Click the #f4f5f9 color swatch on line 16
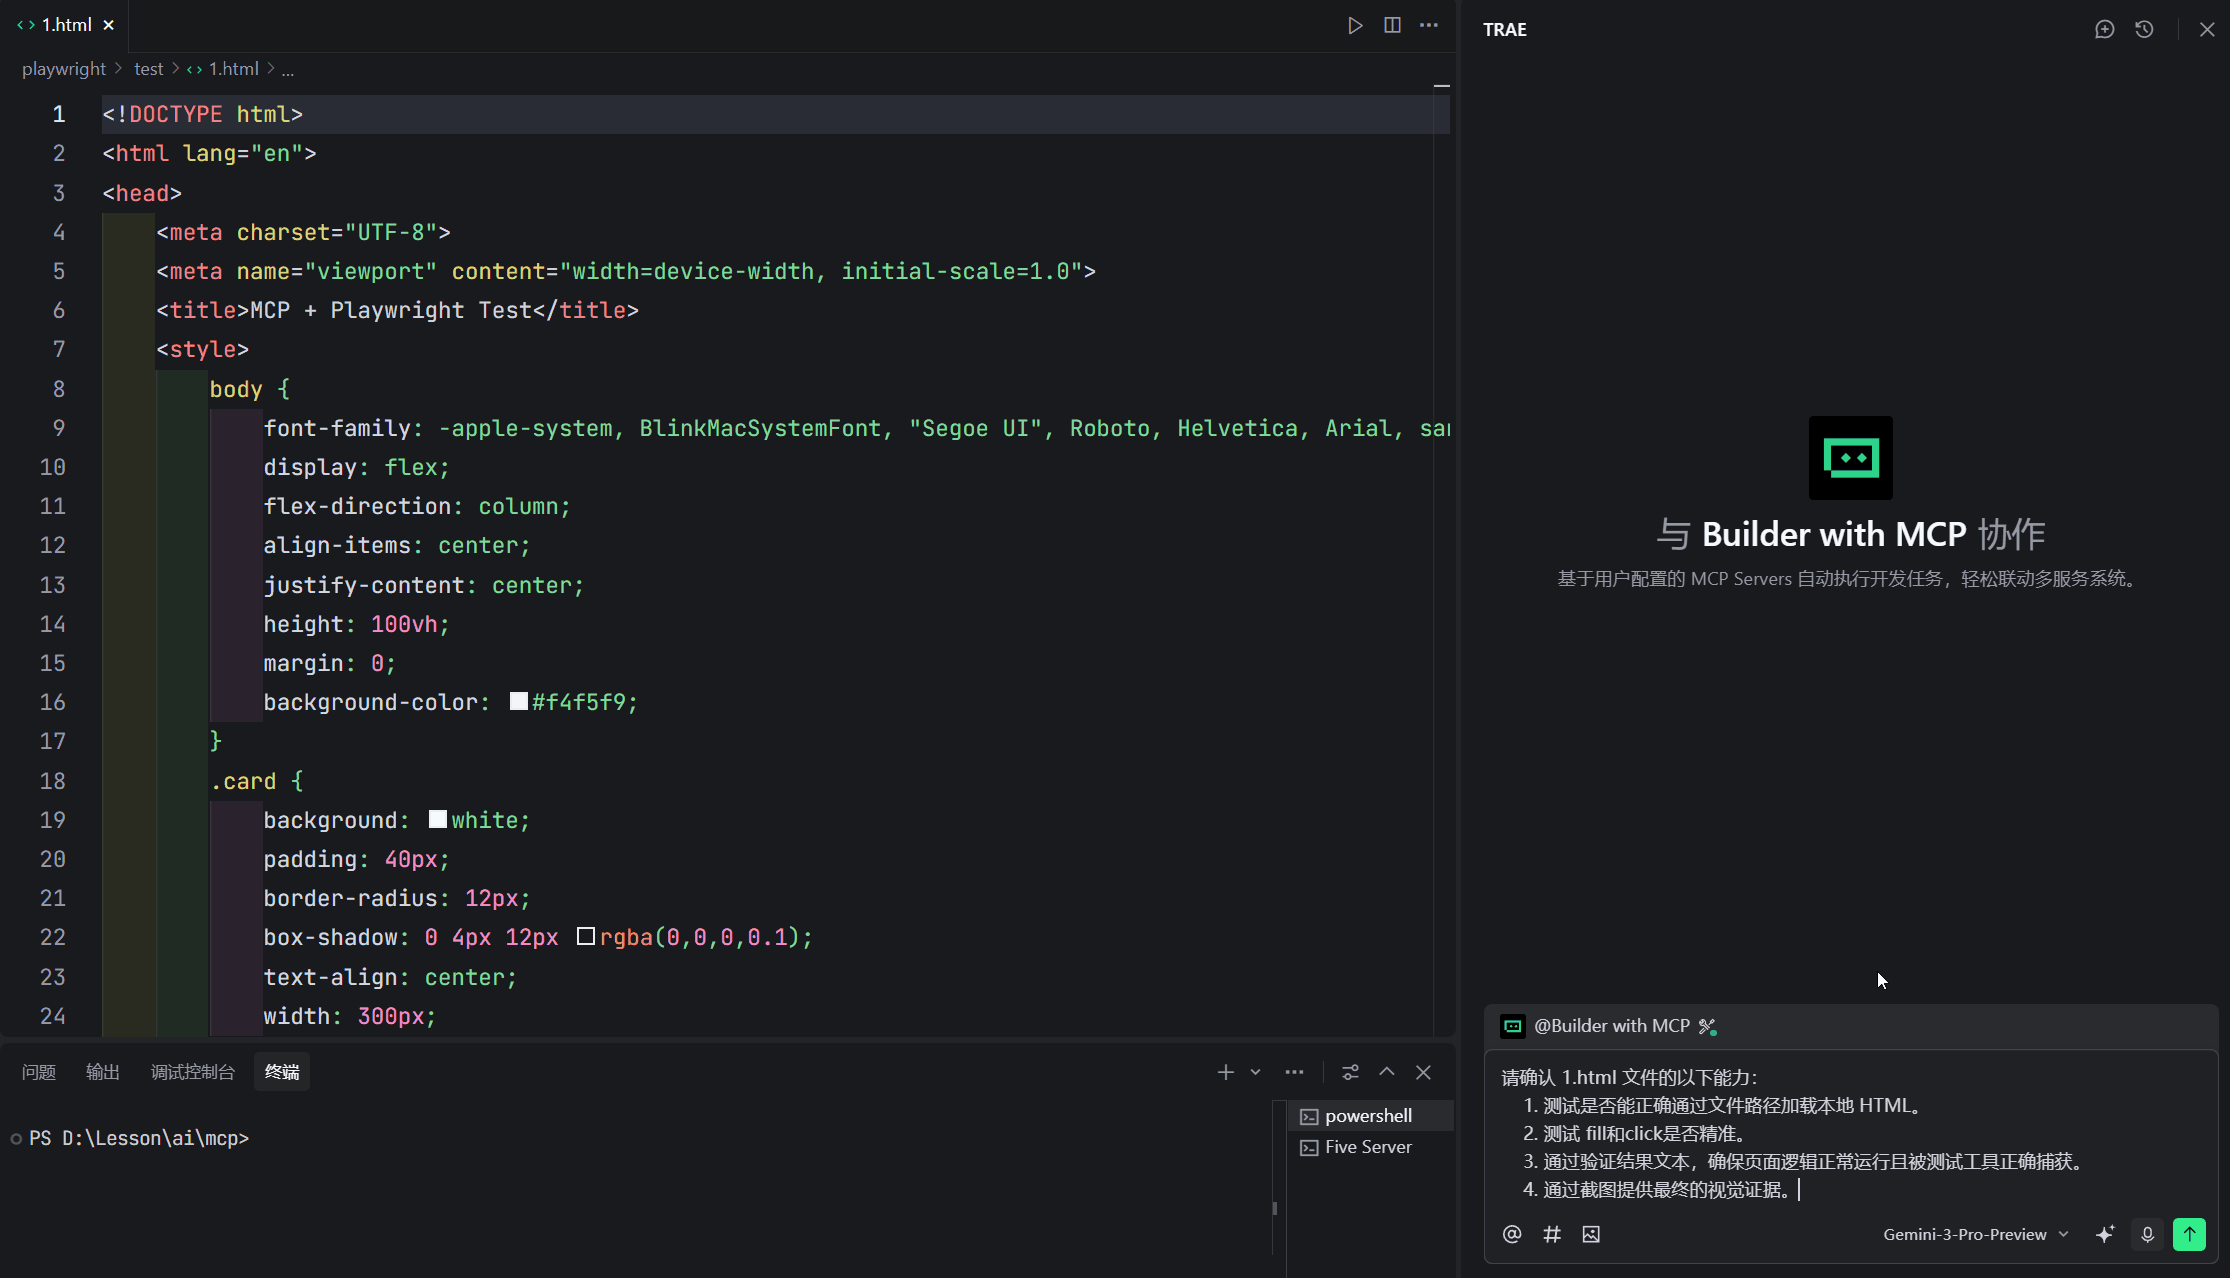The width and height of the screenshot is (2230, 1278). (519, 701)
